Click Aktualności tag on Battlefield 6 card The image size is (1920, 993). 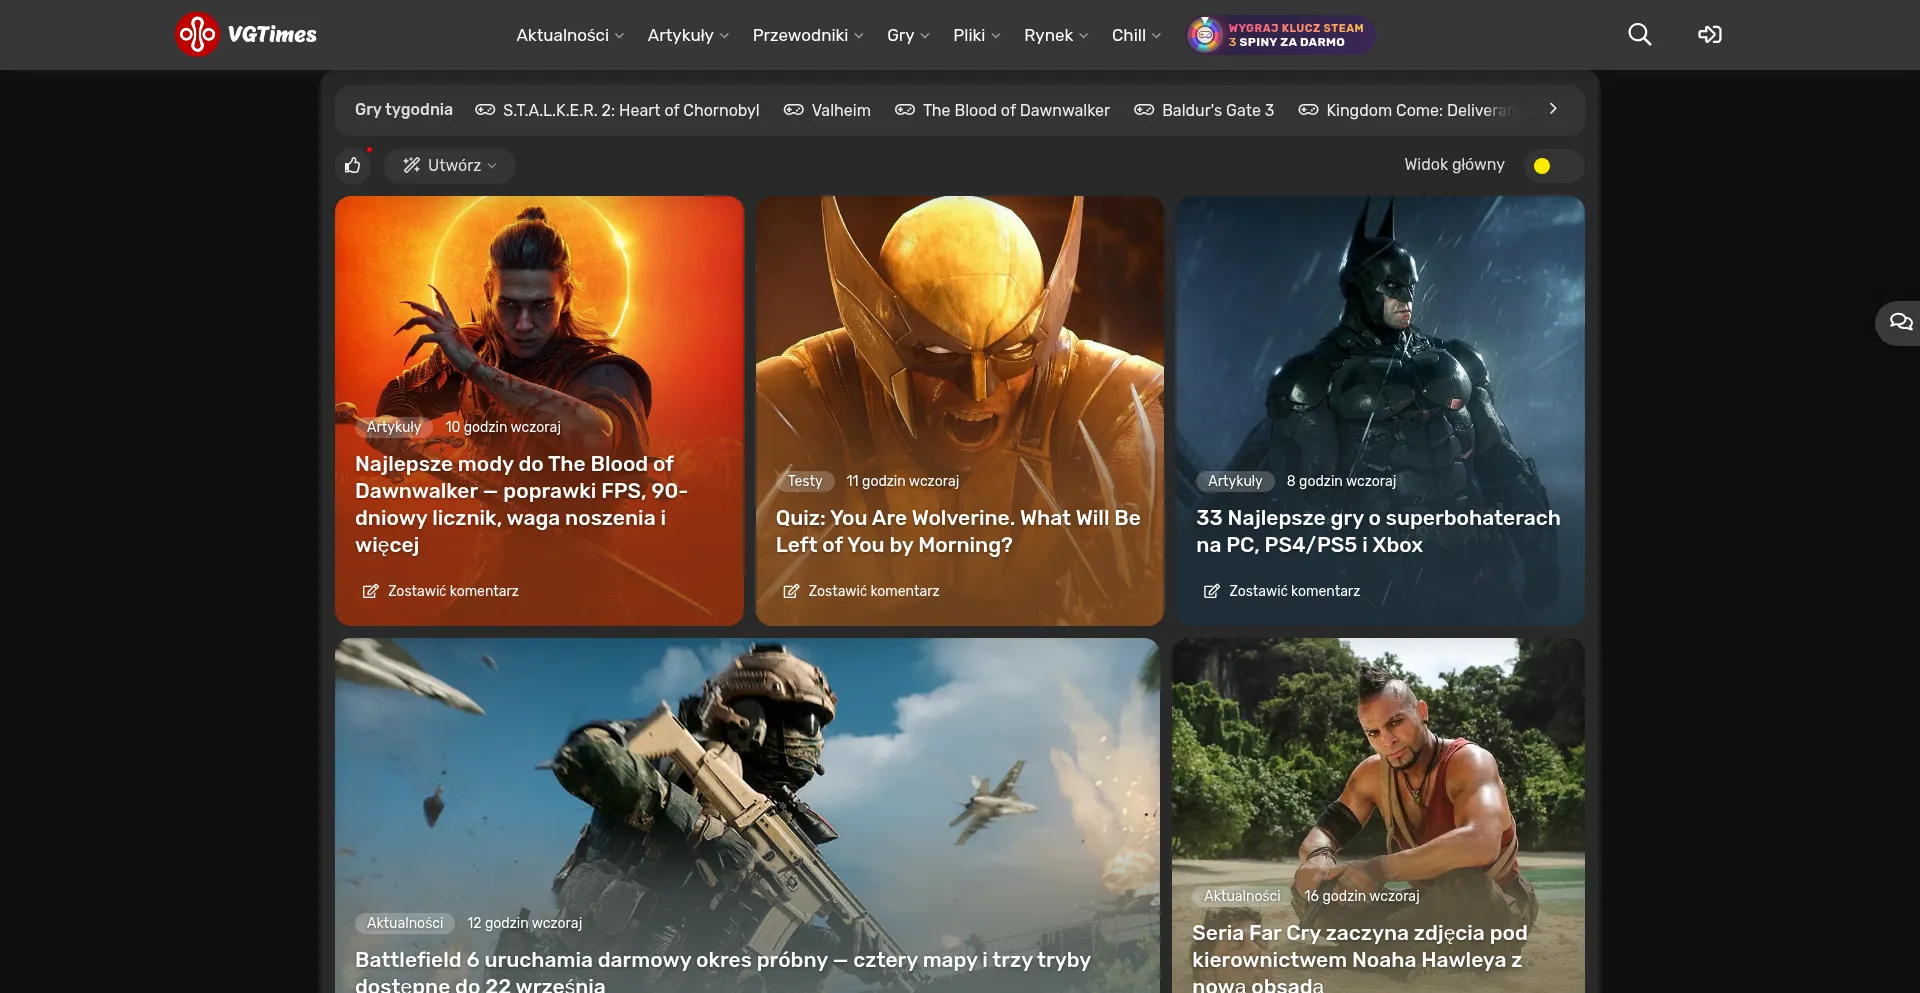(405, 923)
